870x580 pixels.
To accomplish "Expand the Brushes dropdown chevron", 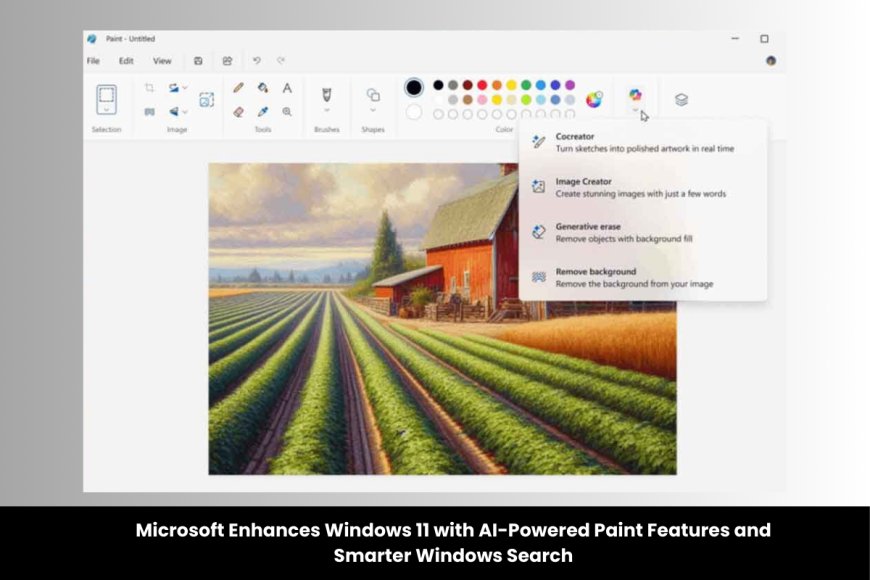I will click(x=327, y=110).
